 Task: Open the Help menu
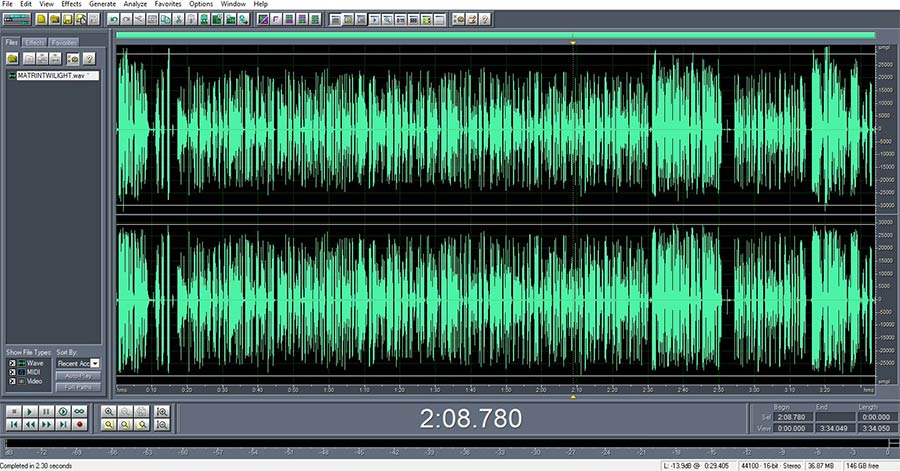pos(261,4)
